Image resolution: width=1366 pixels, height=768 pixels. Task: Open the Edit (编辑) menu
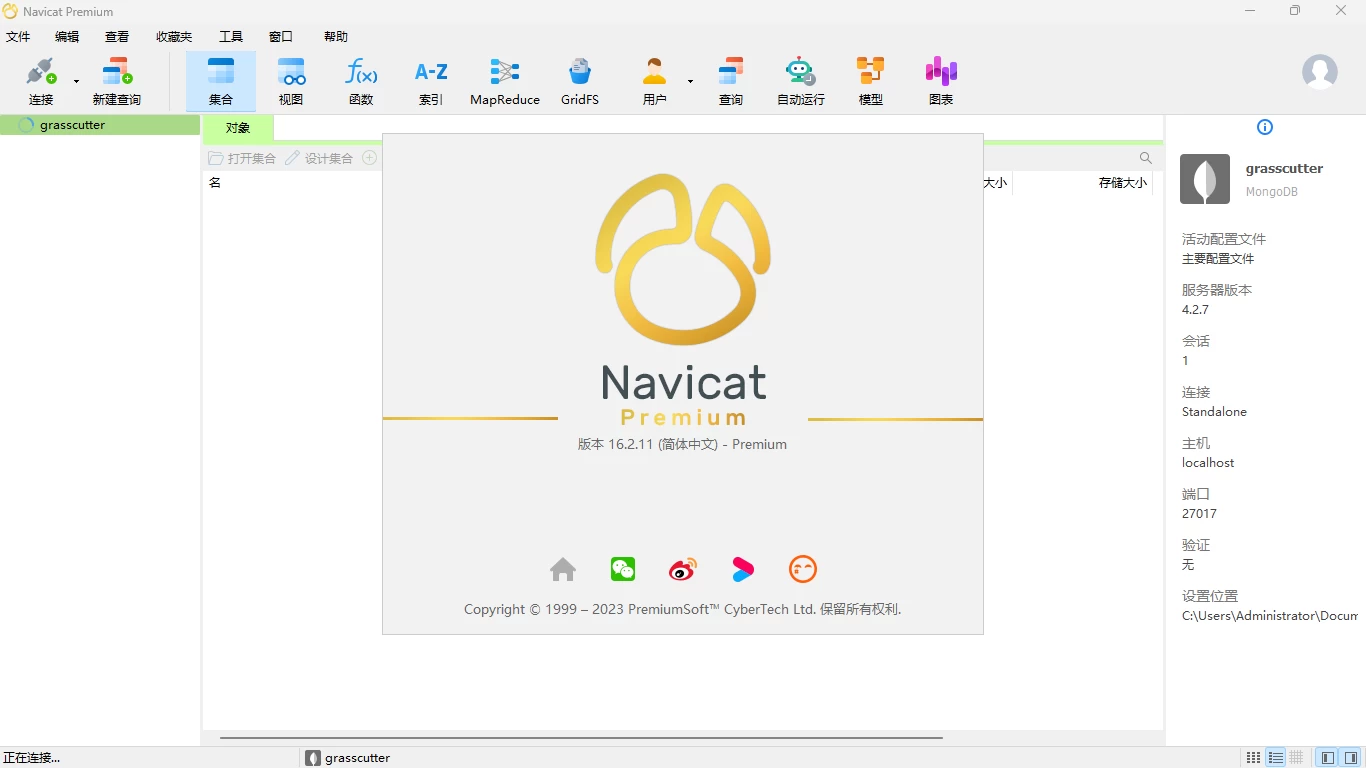[x=67, y=37]
